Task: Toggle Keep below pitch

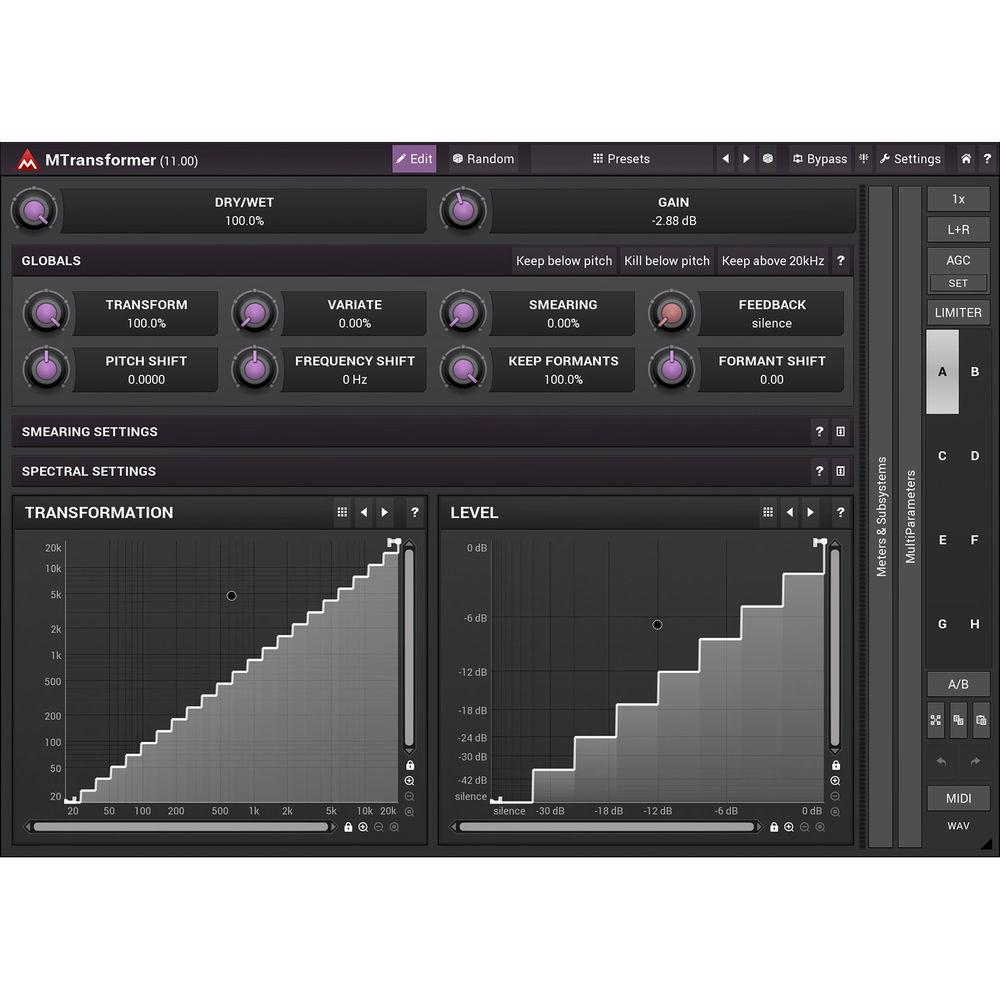Action: point(563,261)
